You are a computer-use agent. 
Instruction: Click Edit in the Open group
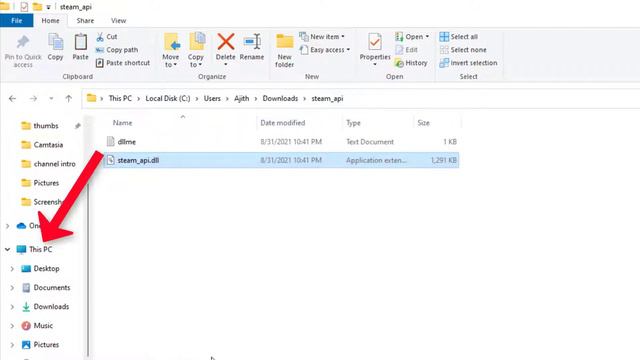coord(406,50)
